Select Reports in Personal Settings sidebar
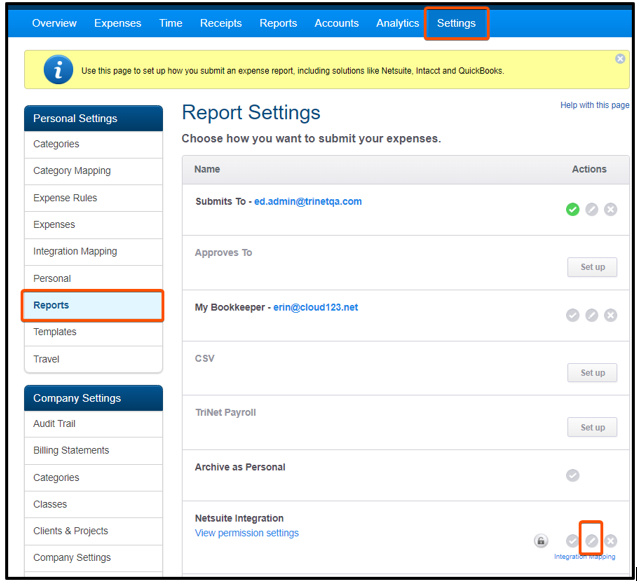The width and height of the screenshot is (639, 587). 93,305
